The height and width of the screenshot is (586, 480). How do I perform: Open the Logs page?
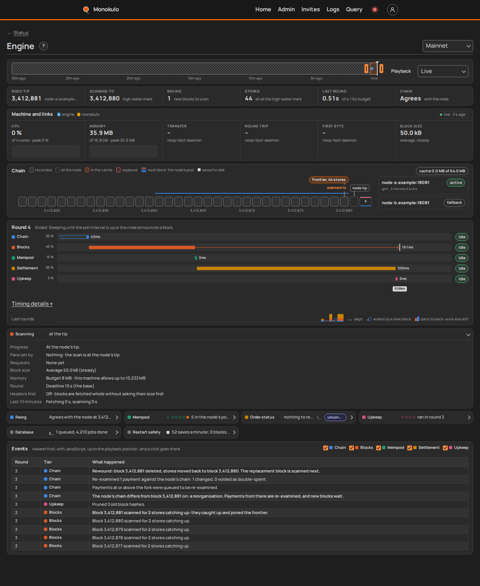(x=333, y=9)
